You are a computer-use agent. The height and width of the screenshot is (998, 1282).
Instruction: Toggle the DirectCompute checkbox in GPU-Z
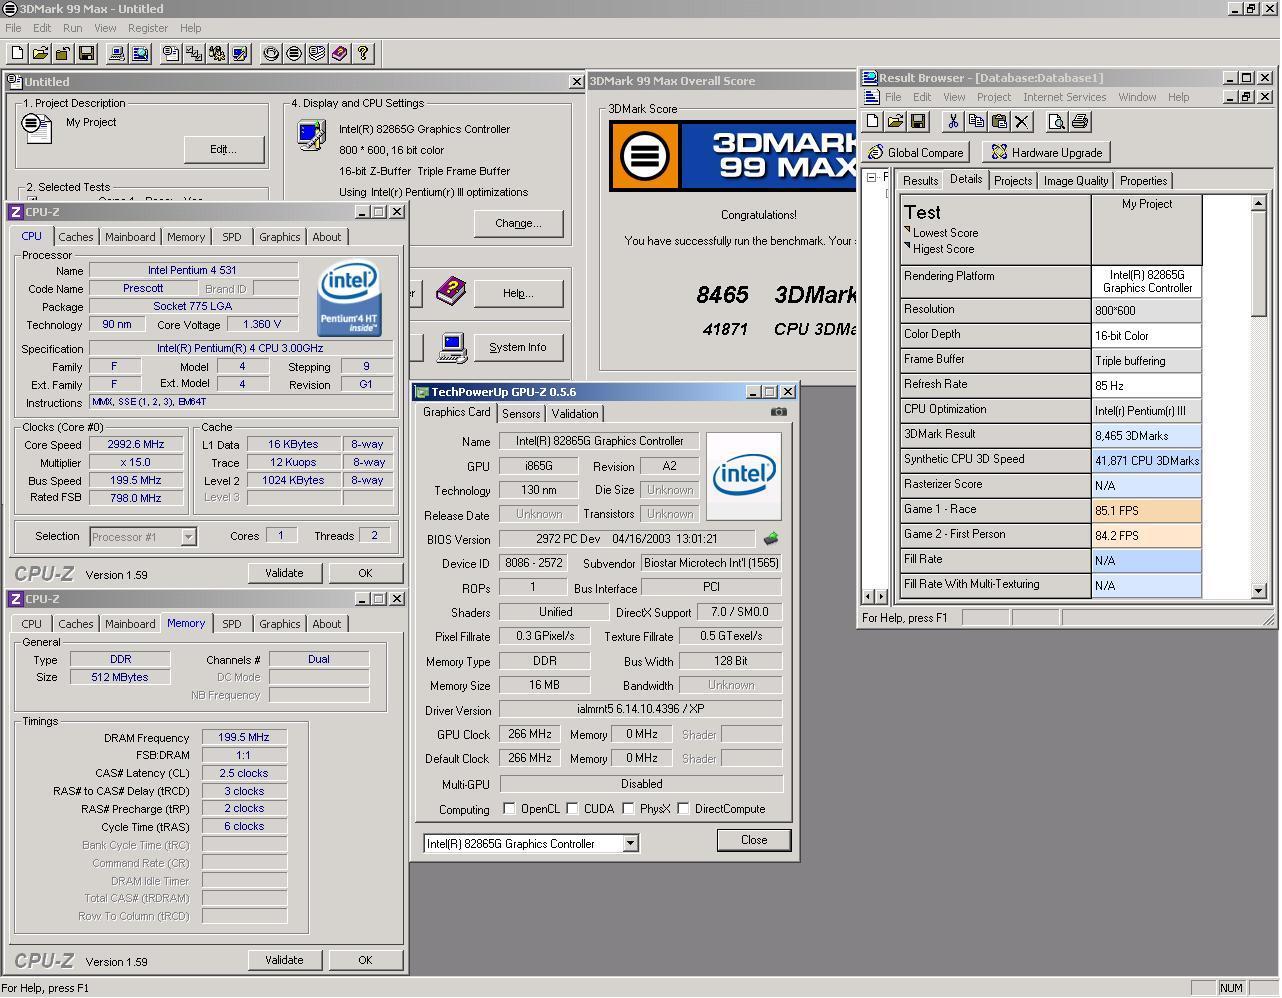tap(684, 809)
